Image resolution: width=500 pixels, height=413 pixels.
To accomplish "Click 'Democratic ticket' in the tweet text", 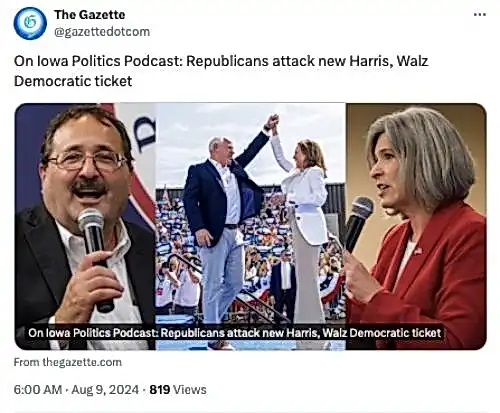I will pos(73,81).
